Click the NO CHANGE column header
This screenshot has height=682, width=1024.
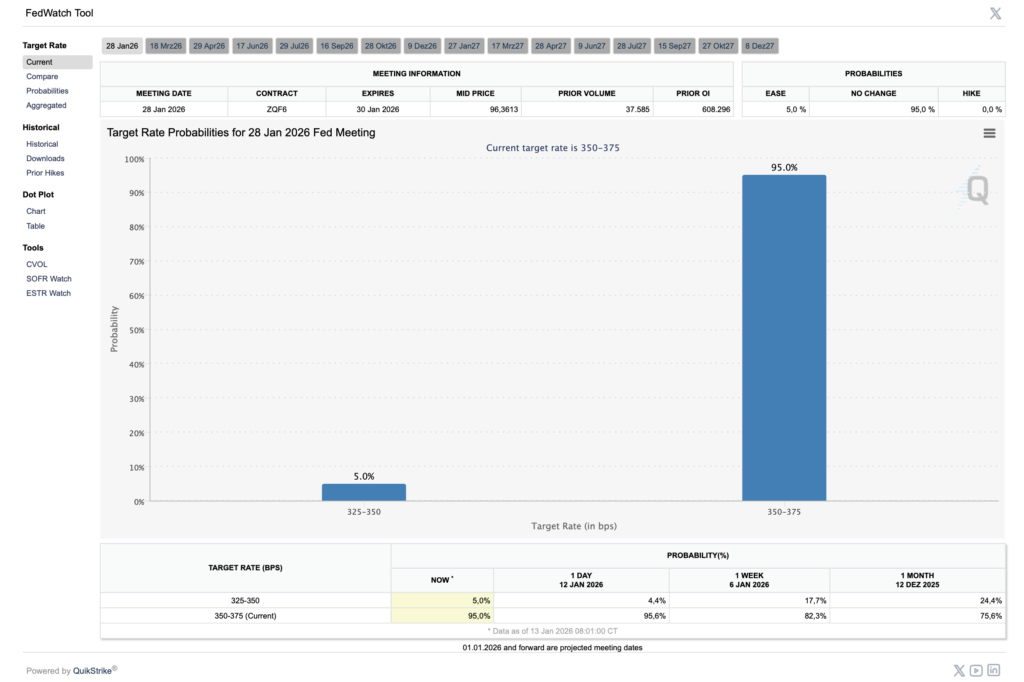873,93
